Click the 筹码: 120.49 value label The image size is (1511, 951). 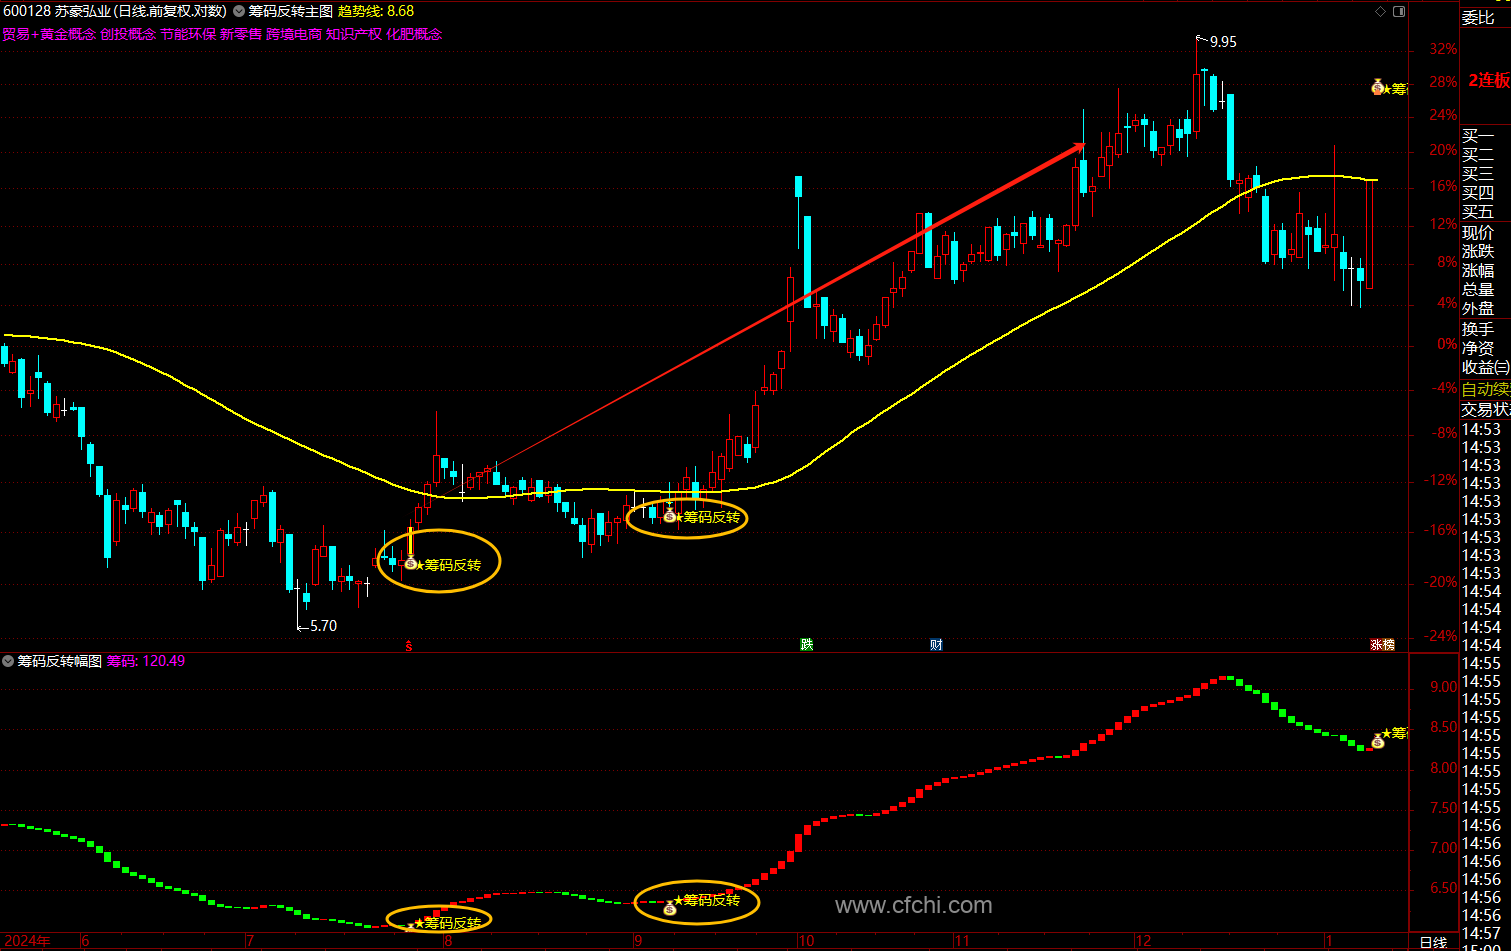pos(146,661)
